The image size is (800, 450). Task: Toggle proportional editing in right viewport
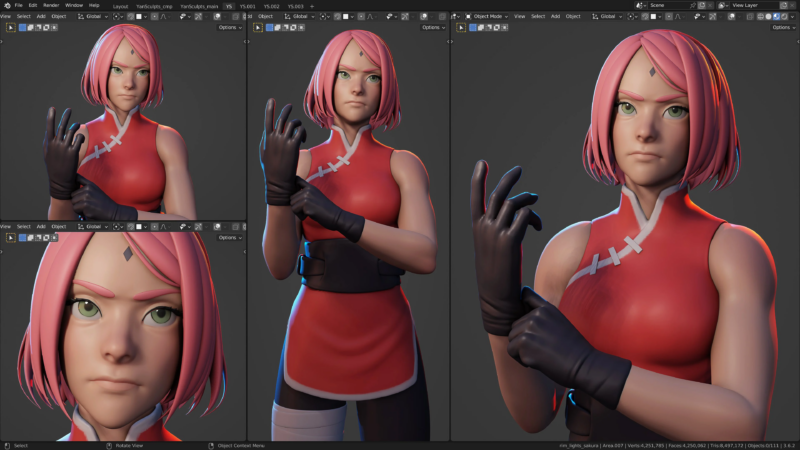click(x=669, y=16)
